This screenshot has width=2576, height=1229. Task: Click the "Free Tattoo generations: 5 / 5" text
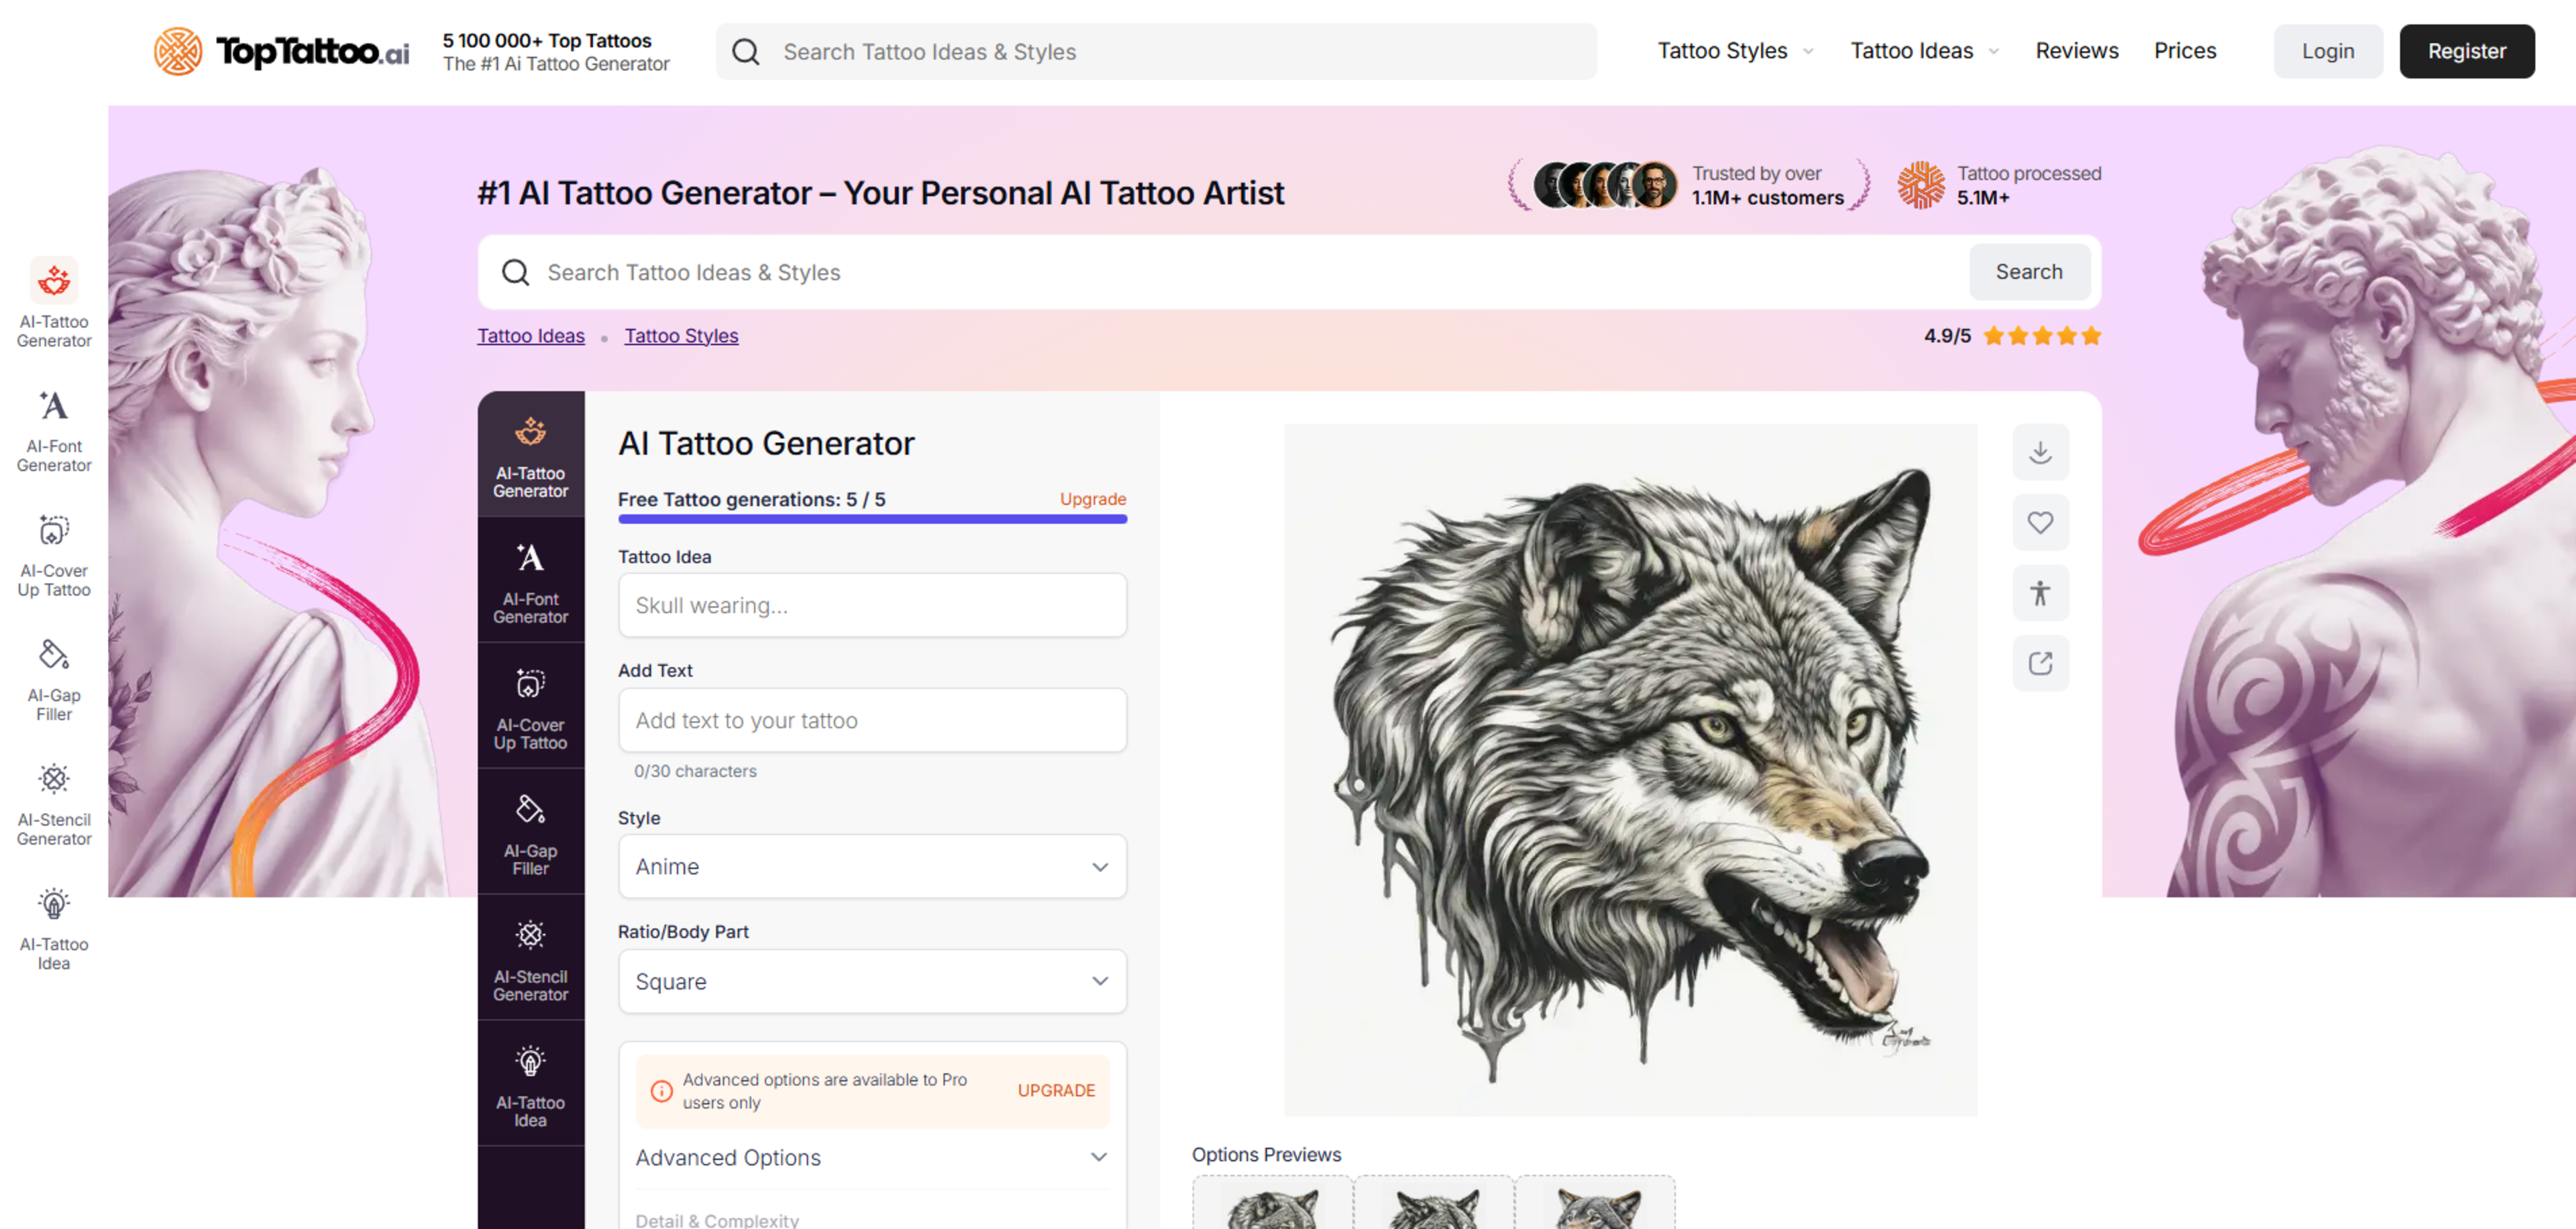[751, 500]
